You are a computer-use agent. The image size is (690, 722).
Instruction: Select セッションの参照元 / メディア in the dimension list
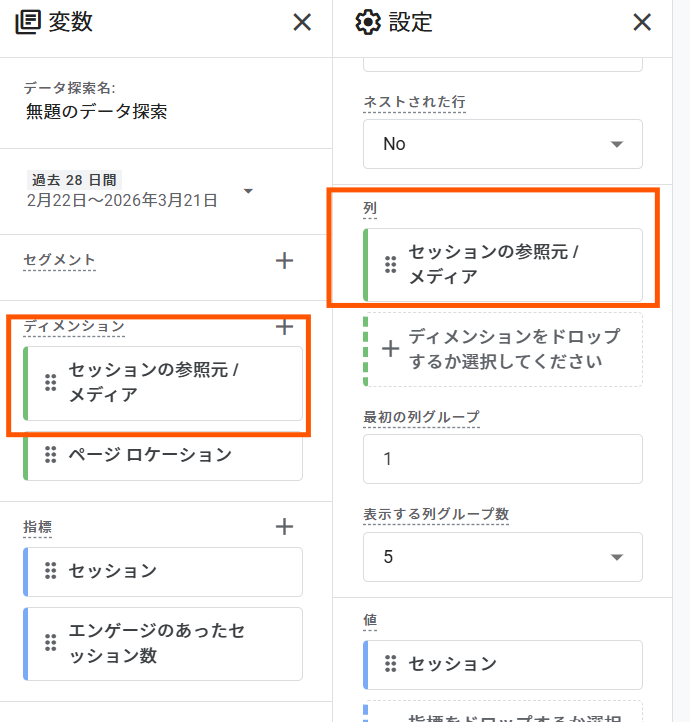[x=162, y=383]
